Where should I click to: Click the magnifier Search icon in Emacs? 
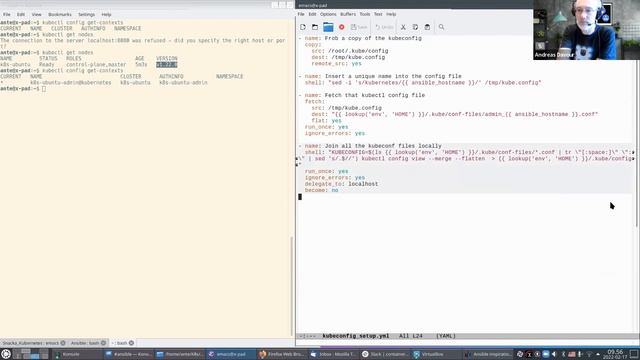[441, 27]
